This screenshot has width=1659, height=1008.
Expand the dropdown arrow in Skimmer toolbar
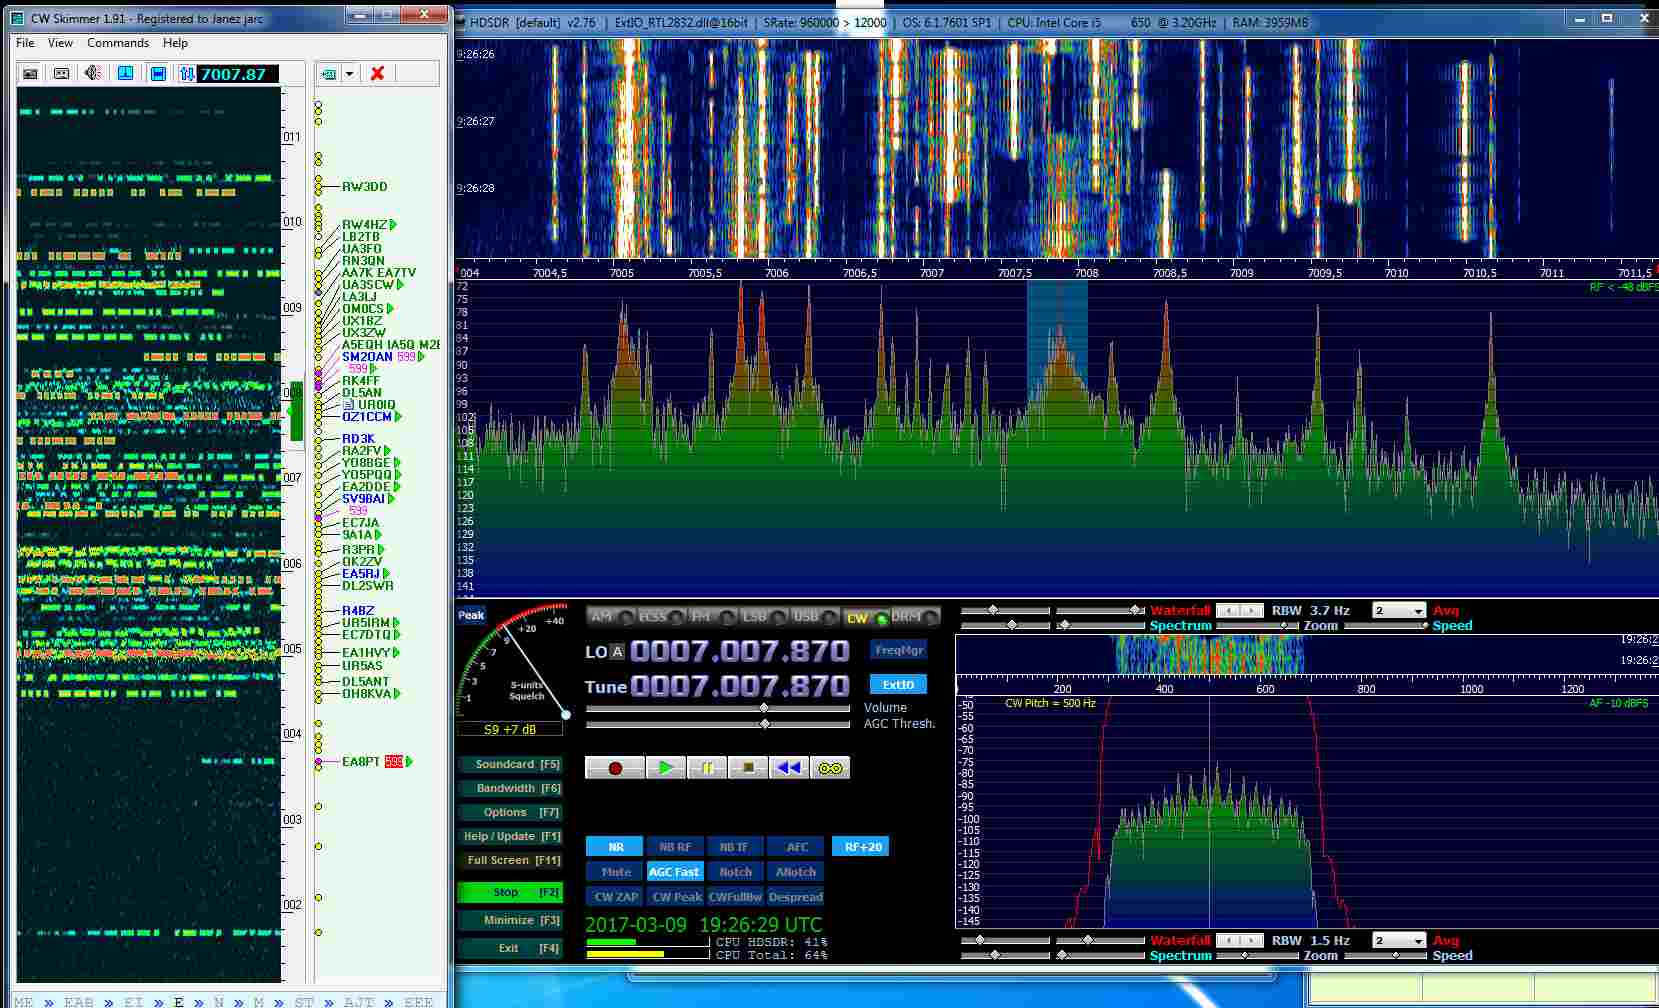pyautogui.click(x=349, y=73)
